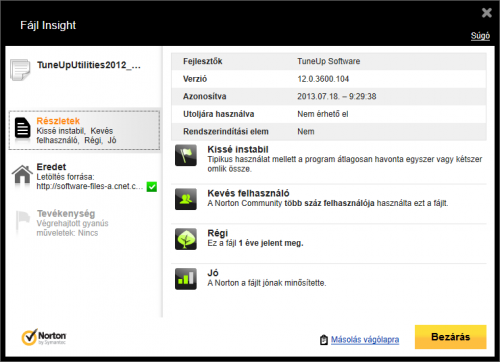Click the Norton by Symantec logo
The width and height of the screenshot is (500, 362).
click(44, 337)
